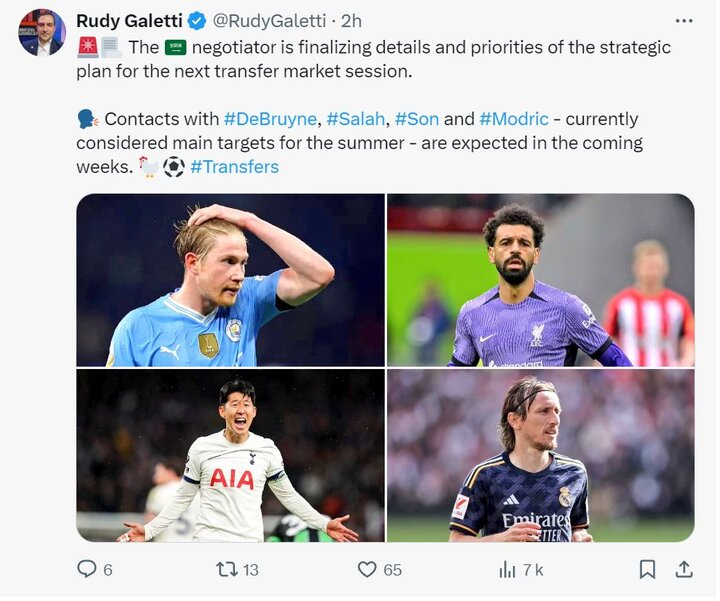Viewport: 720px width, 601px height.
Task: Open the three-dot more options menu
Action: point(684,21)
